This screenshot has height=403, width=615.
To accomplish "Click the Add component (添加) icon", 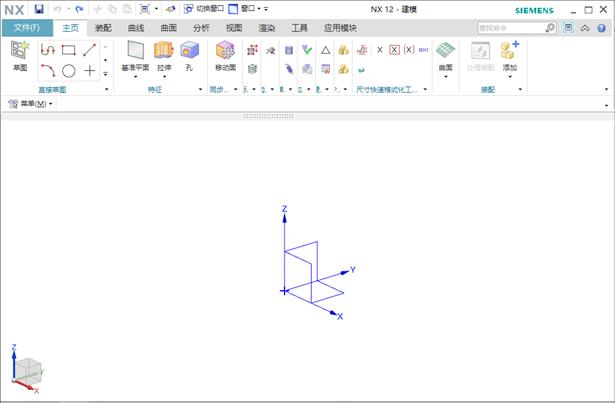I will point(510,51).
